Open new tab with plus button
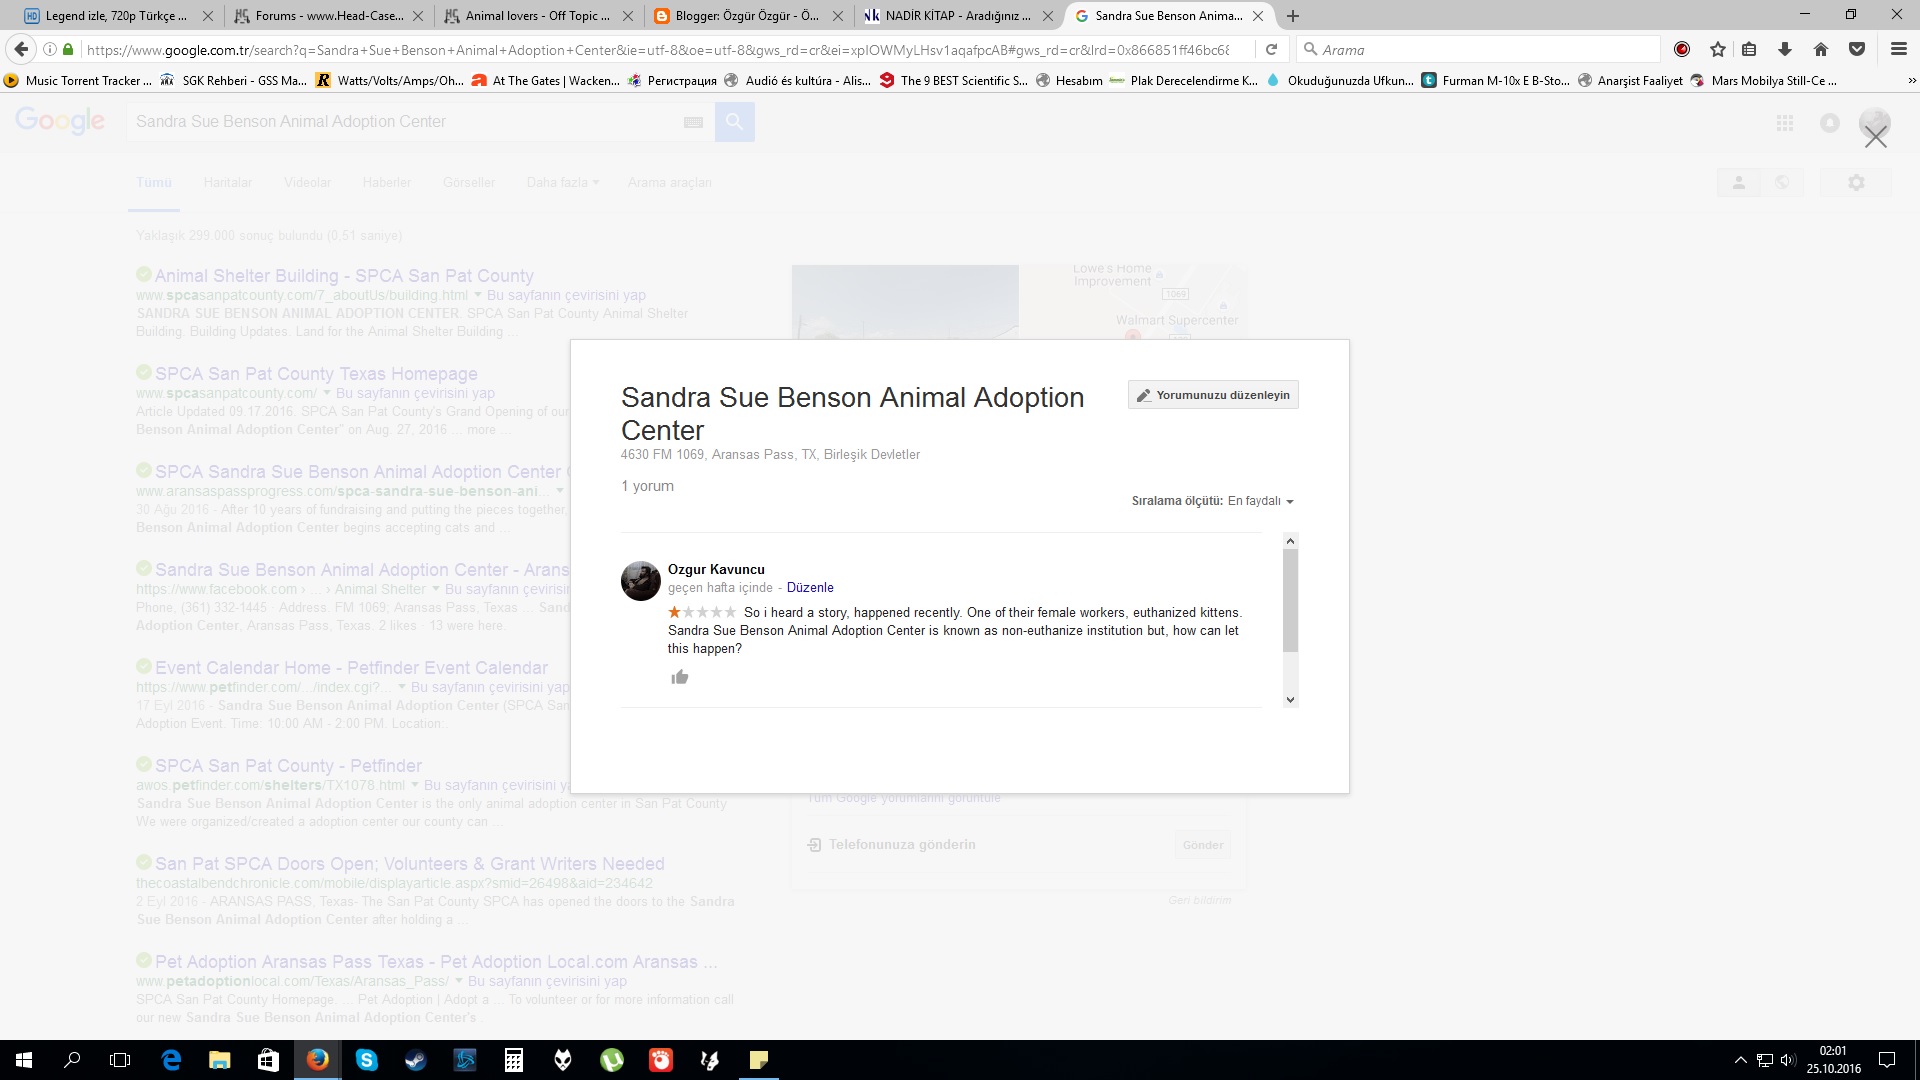This screenshot has width=1920, height=1080. click(1293, 16)
